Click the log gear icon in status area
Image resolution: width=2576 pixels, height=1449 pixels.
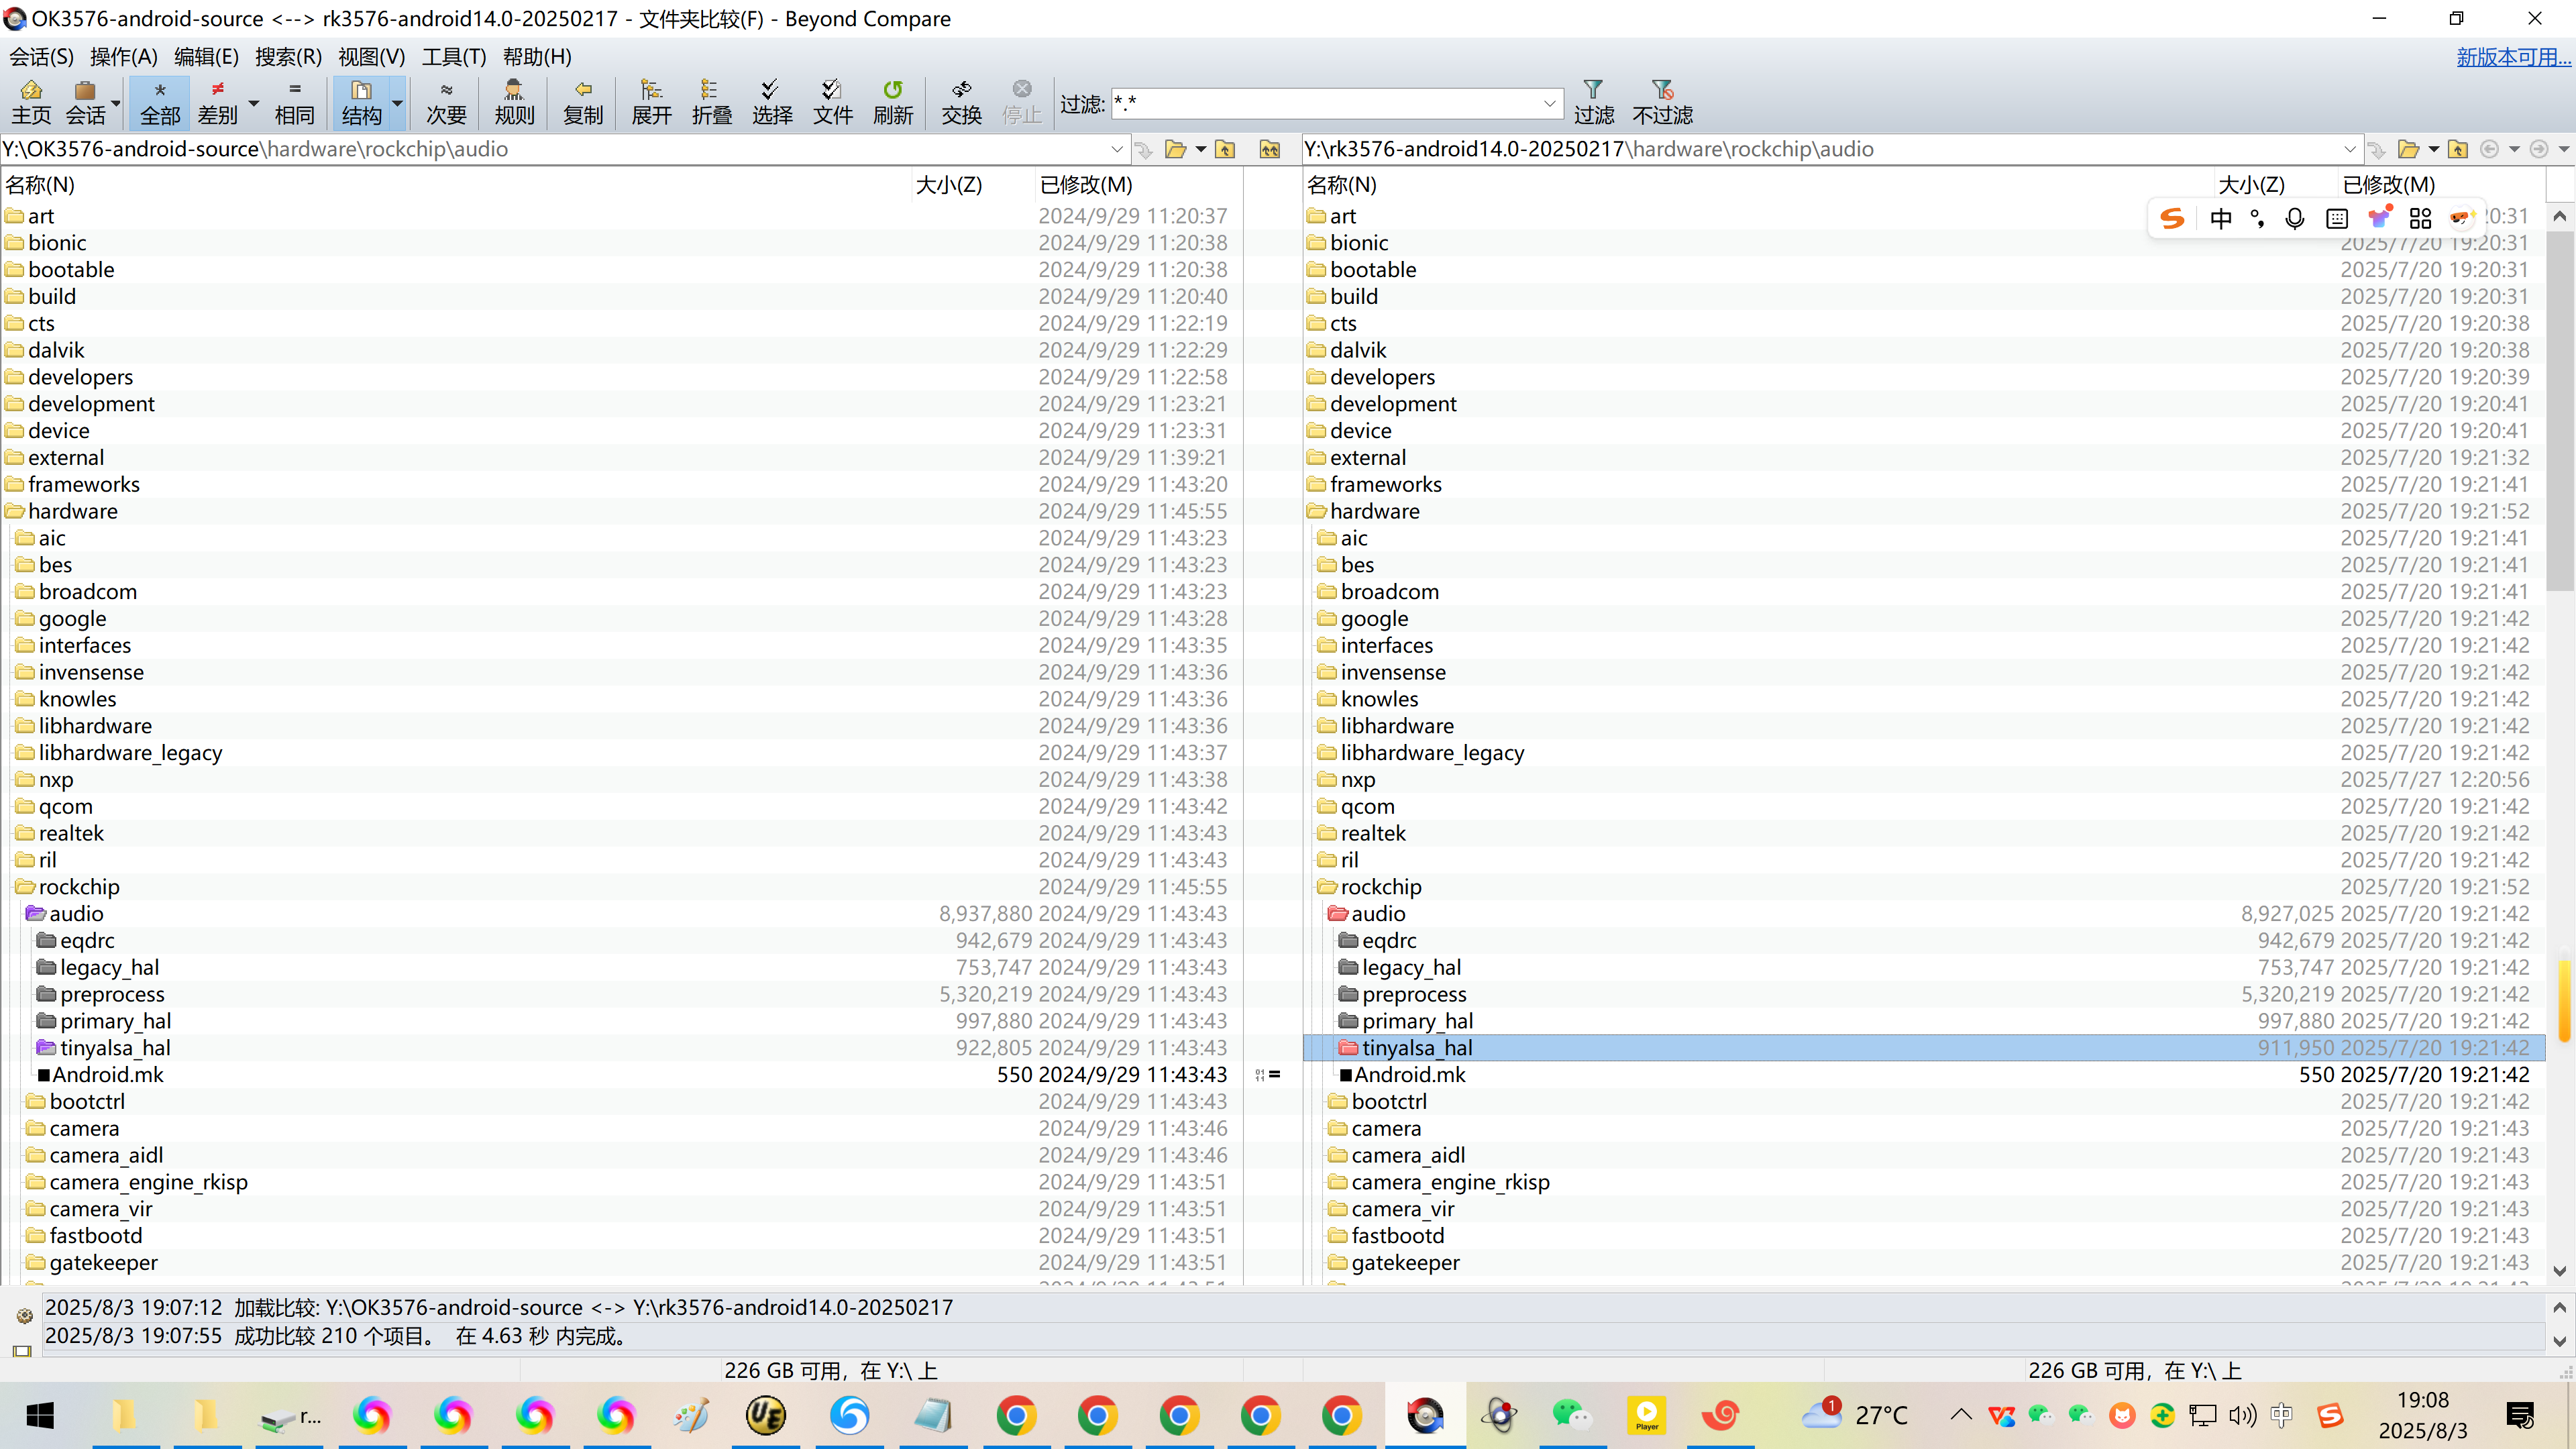click(x=24, y=1316)
